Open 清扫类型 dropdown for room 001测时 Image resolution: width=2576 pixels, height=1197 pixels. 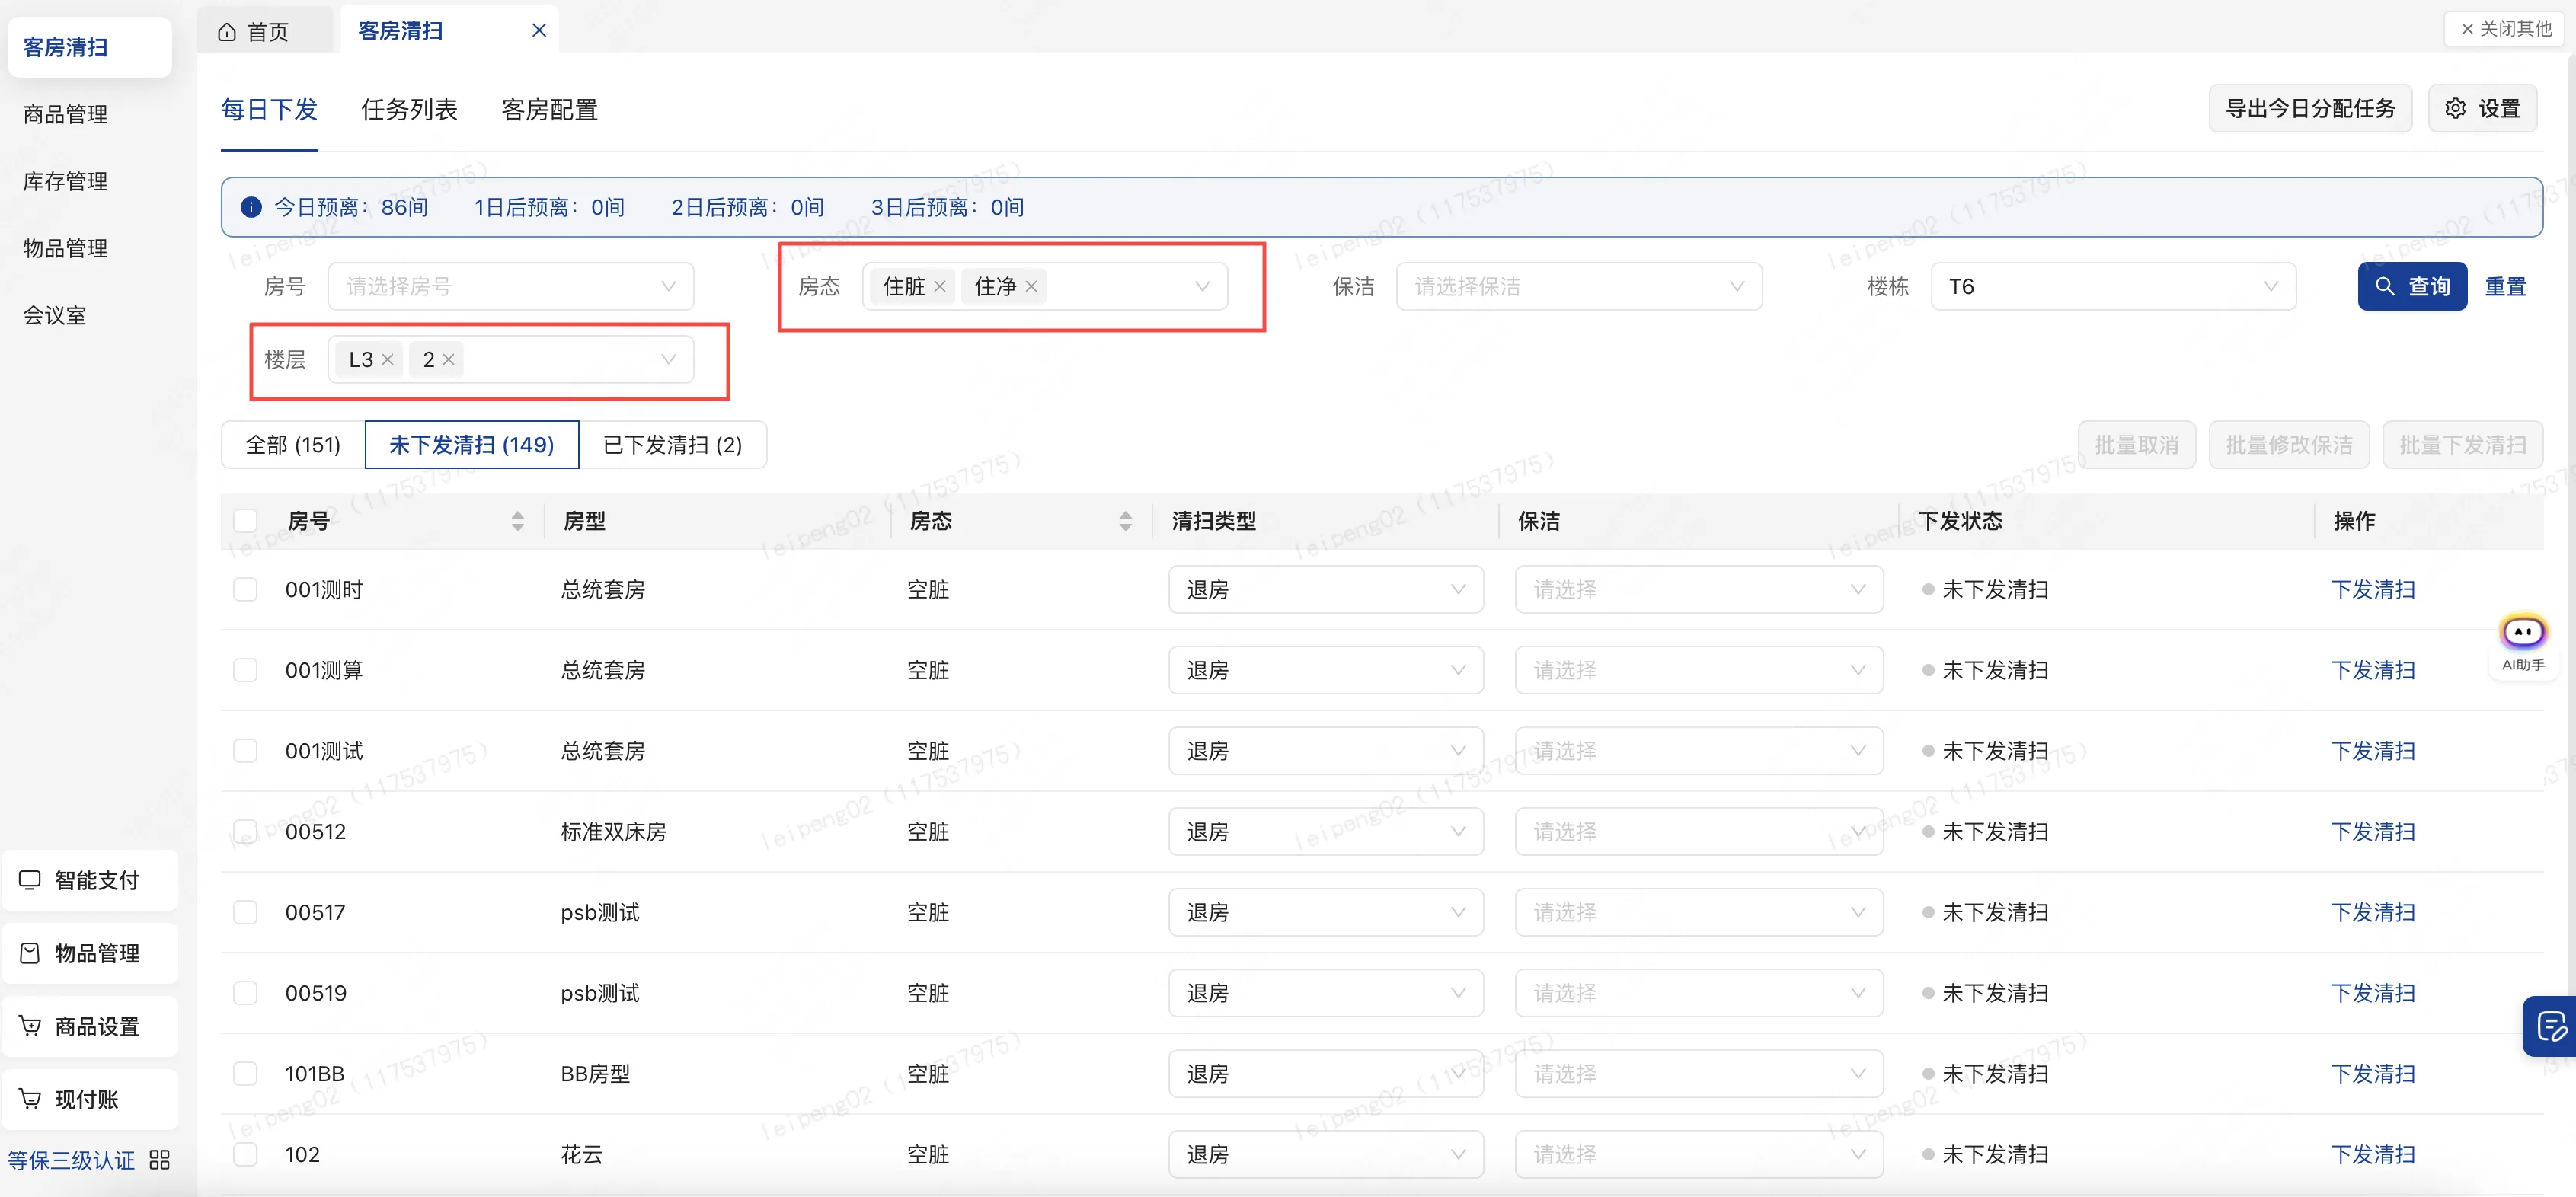click(x=1325, y=590)
